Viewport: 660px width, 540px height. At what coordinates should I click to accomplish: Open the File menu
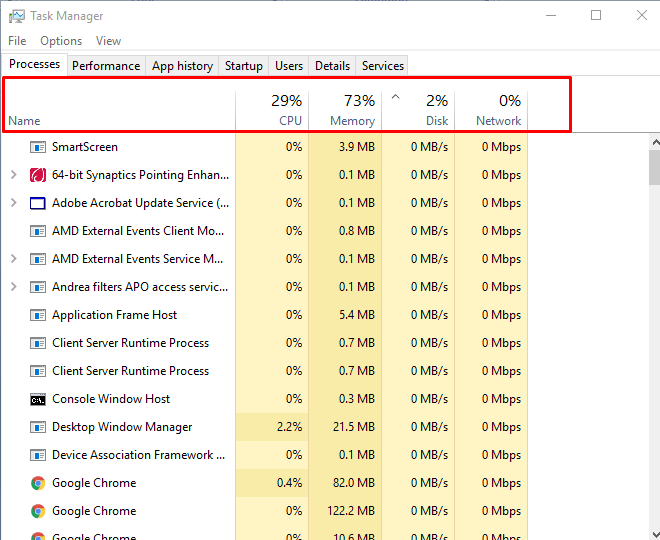click(17, 41)
